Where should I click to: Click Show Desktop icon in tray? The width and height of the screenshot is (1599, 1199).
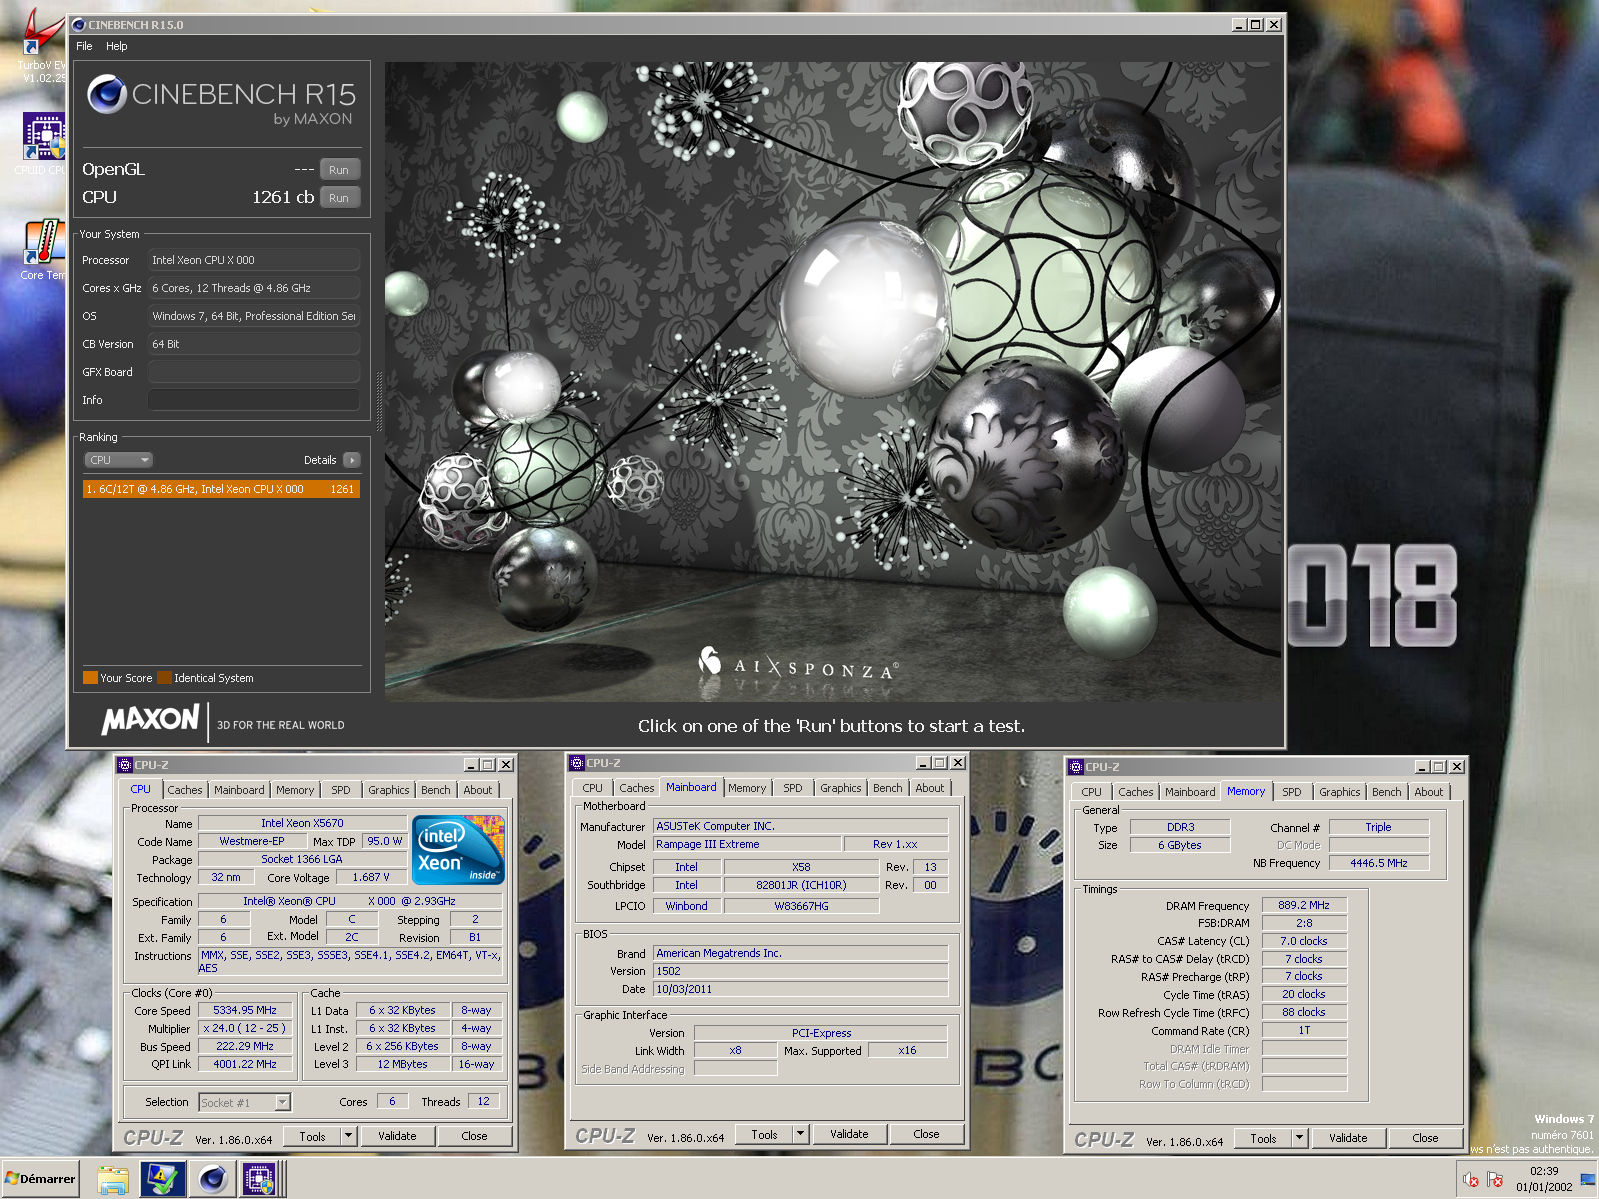click(x=1588, y=1180)
